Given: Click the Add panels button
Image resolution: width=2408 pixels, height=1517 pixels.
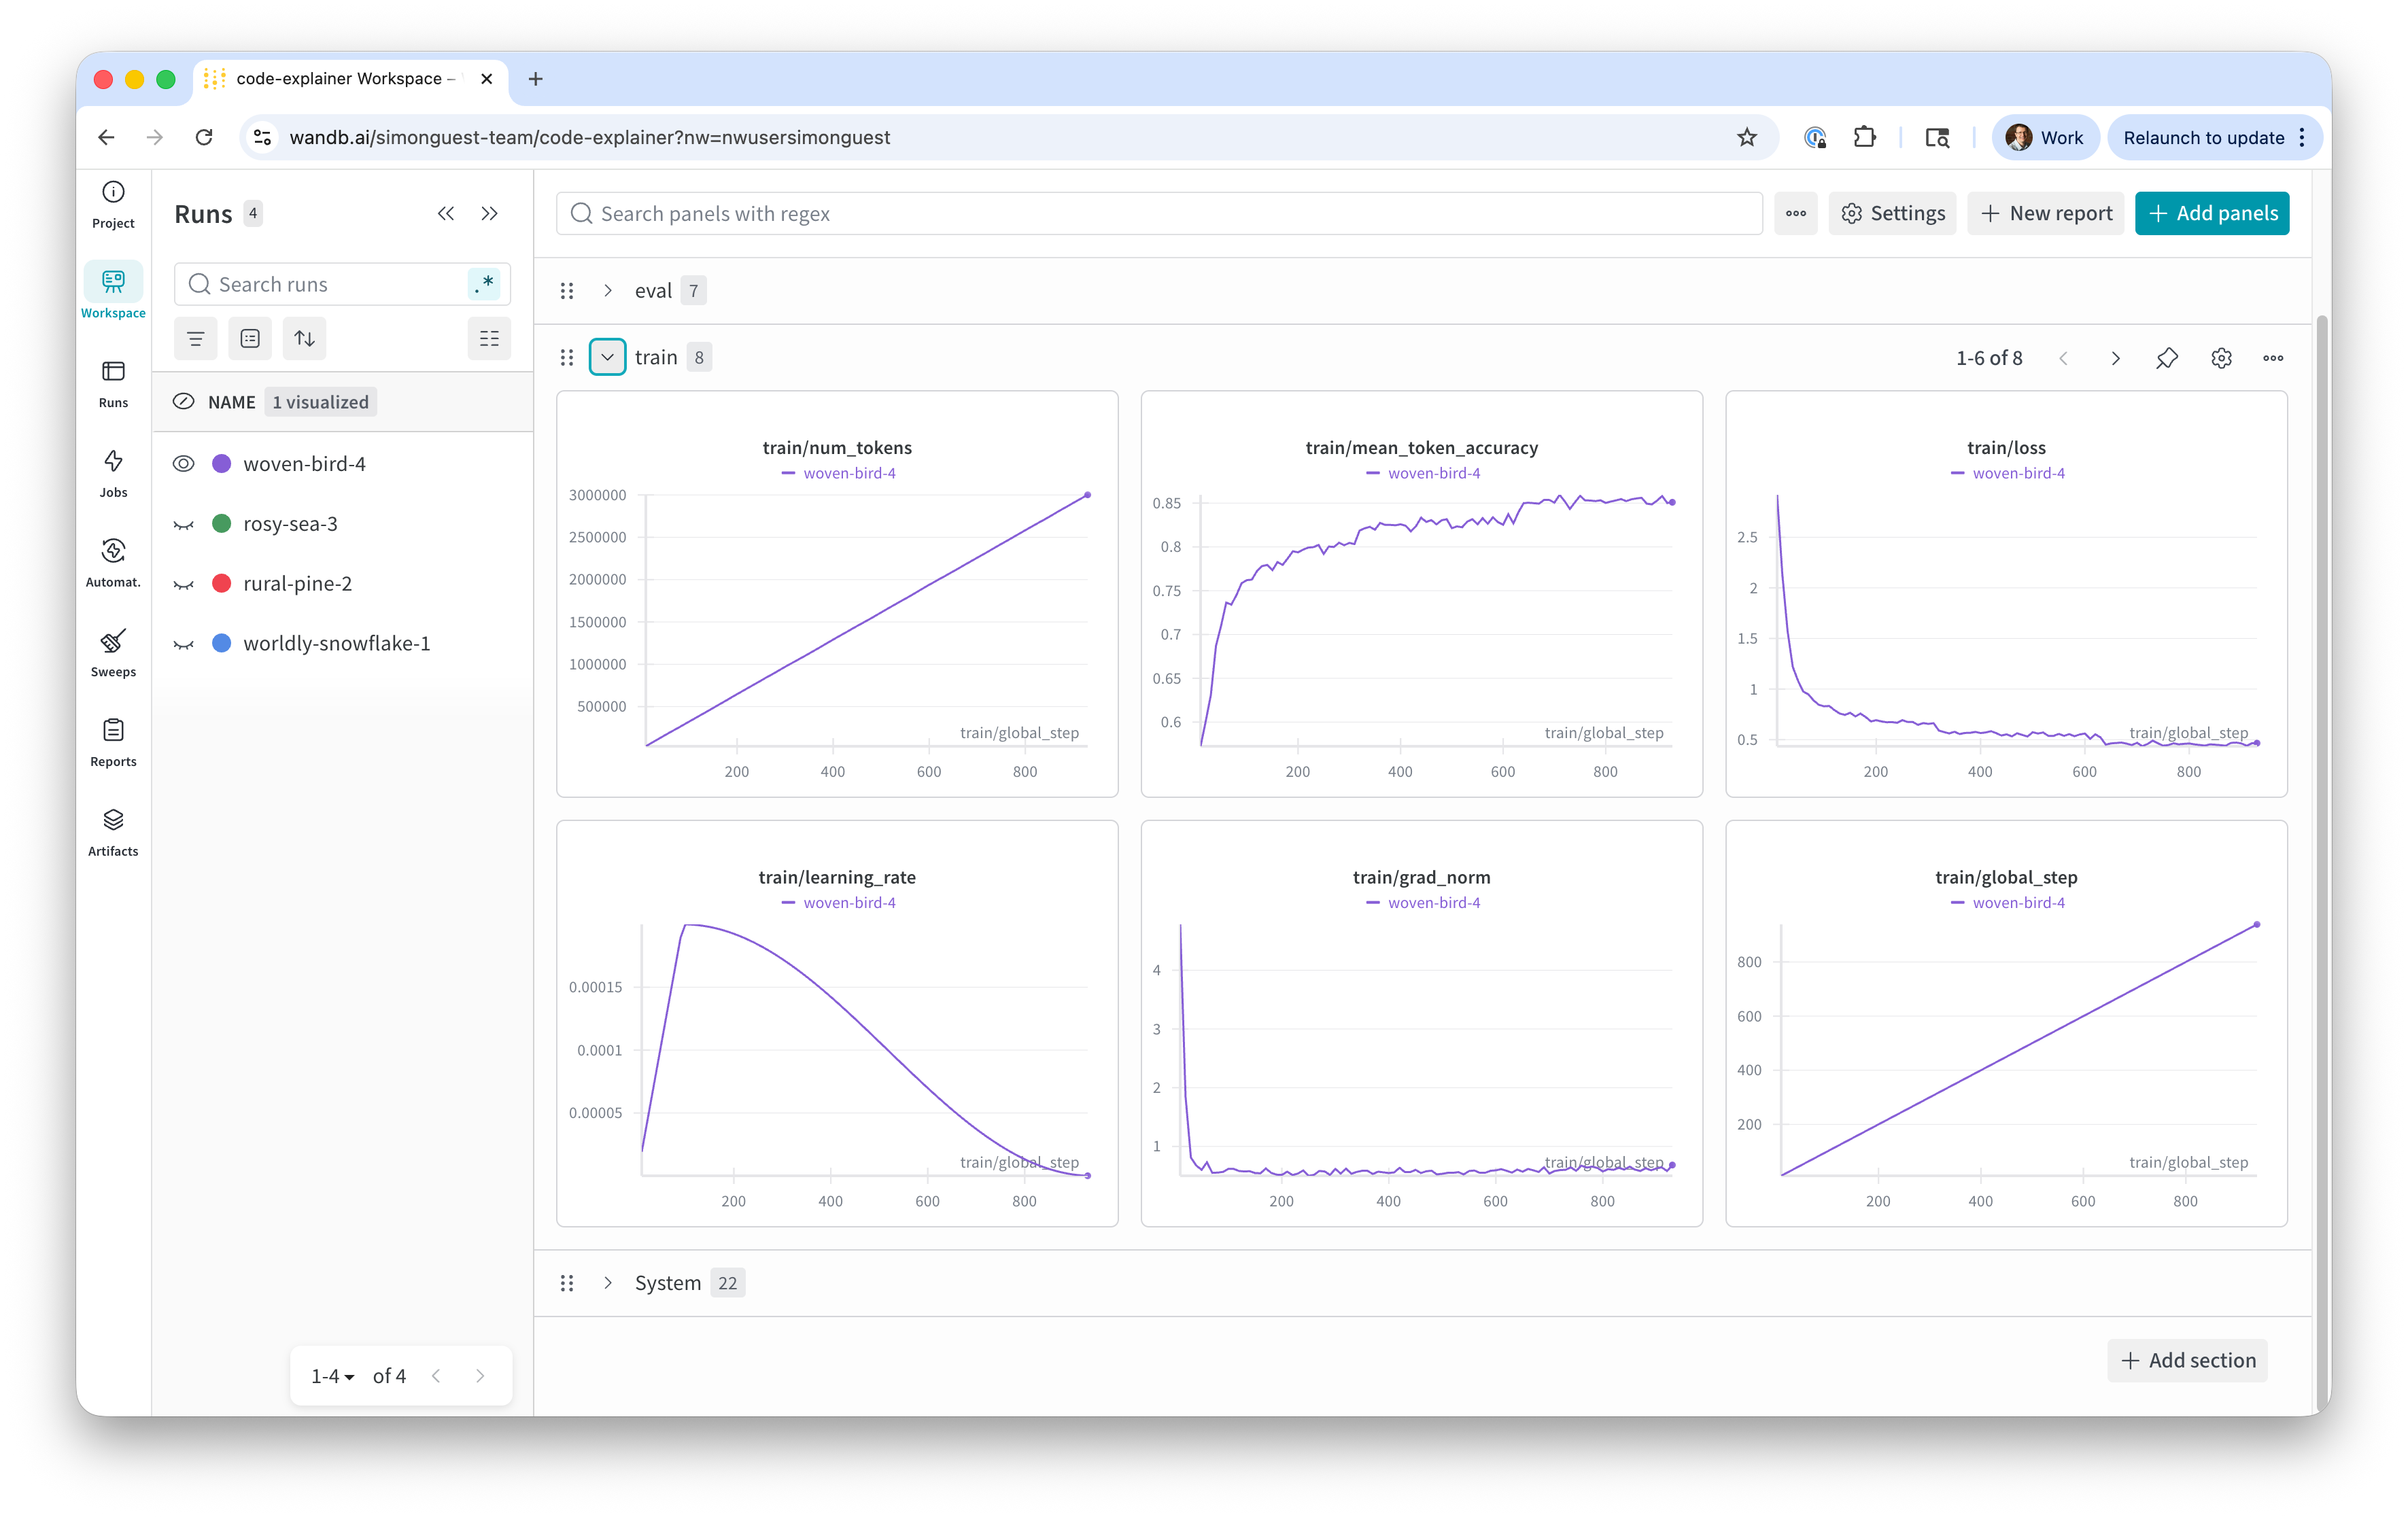Looking at the screenshot, I should click(2211, 213).
